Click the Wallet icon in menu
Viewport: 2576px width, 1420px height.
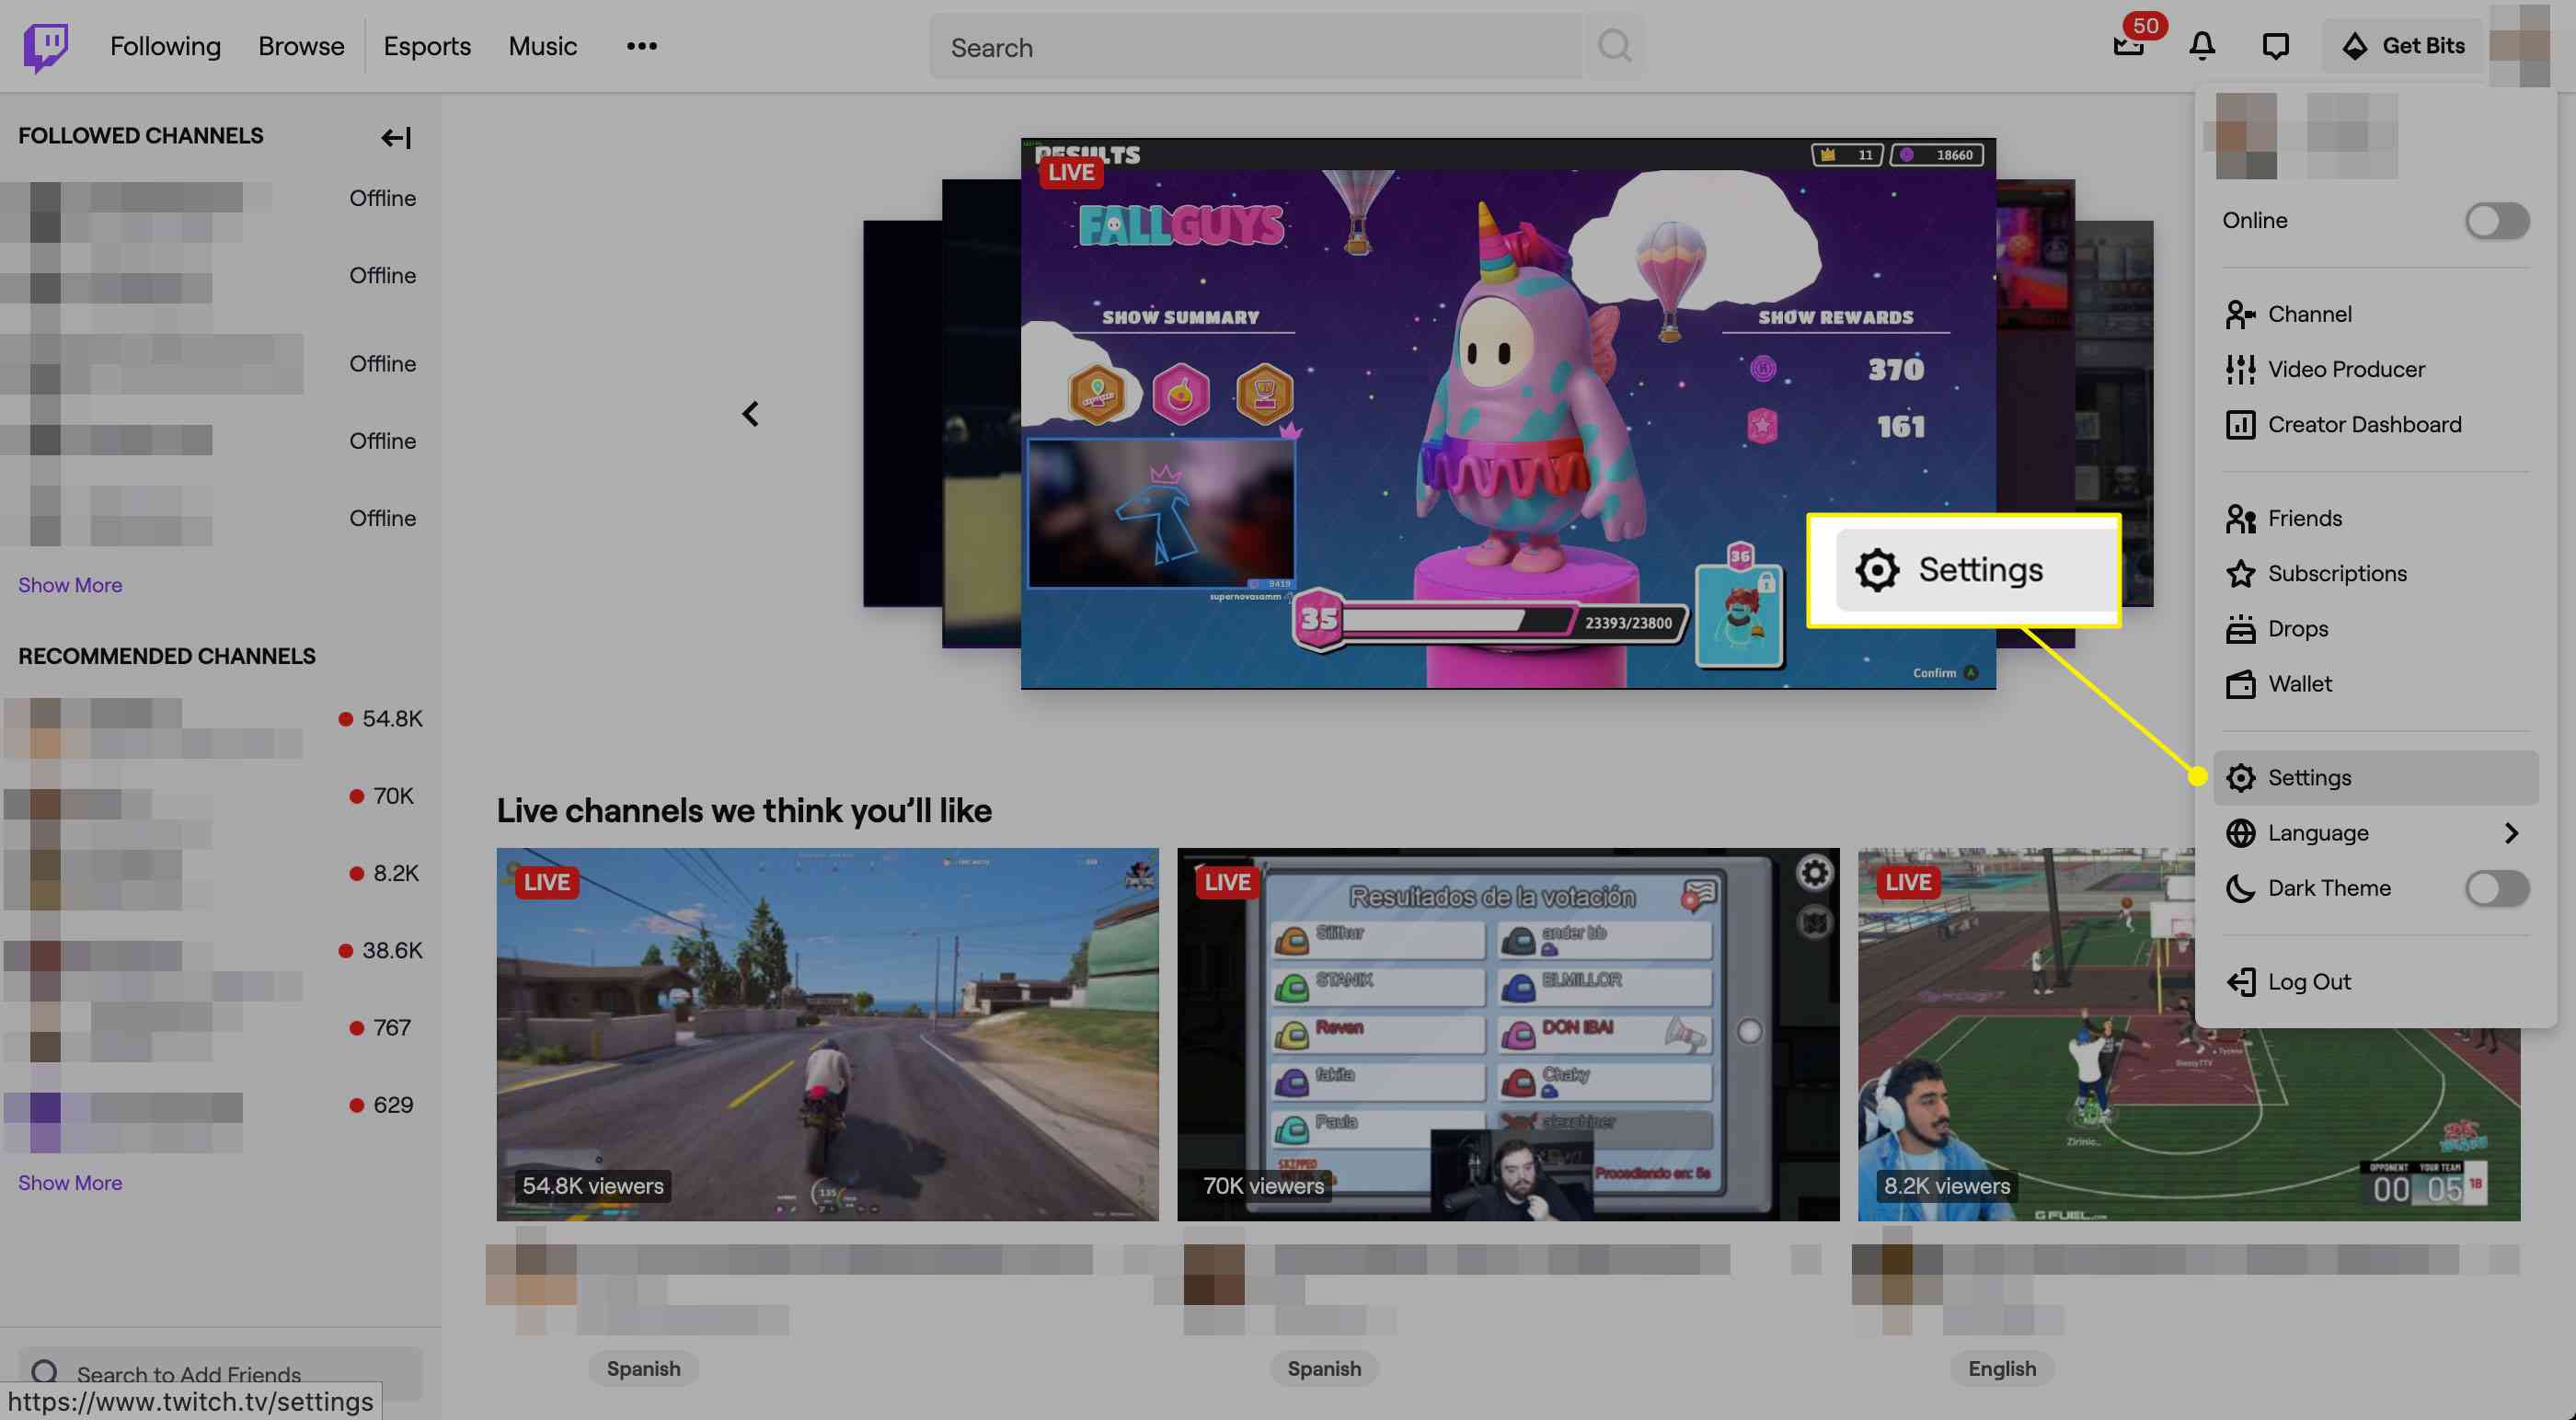2238,683
